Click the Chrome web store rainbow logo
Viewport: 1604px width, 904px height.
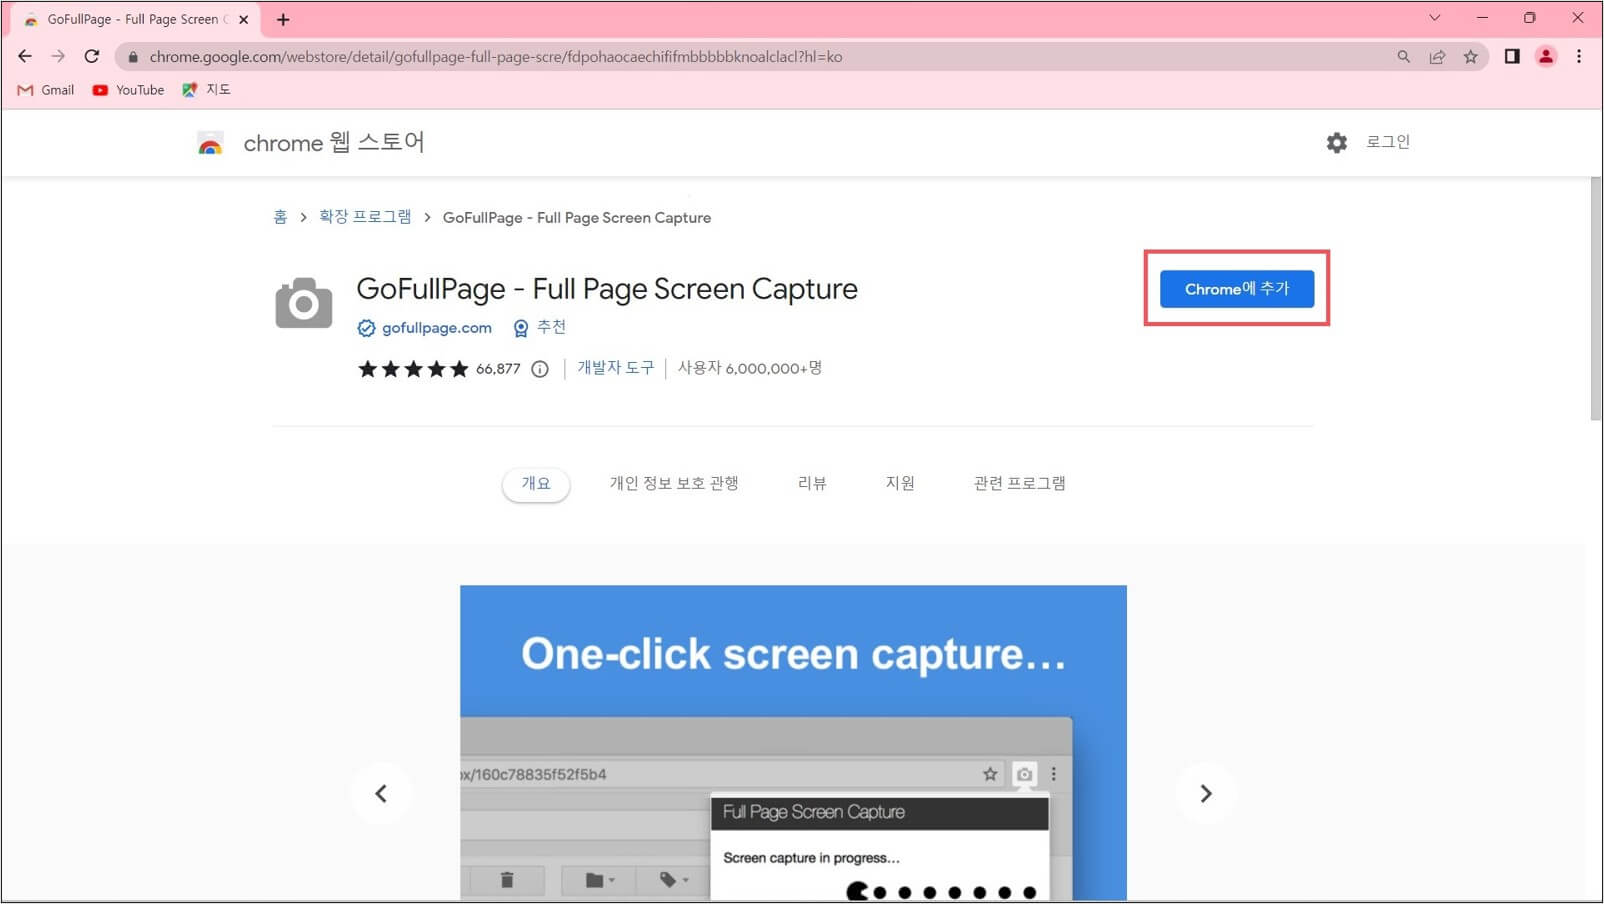(210, 143)
